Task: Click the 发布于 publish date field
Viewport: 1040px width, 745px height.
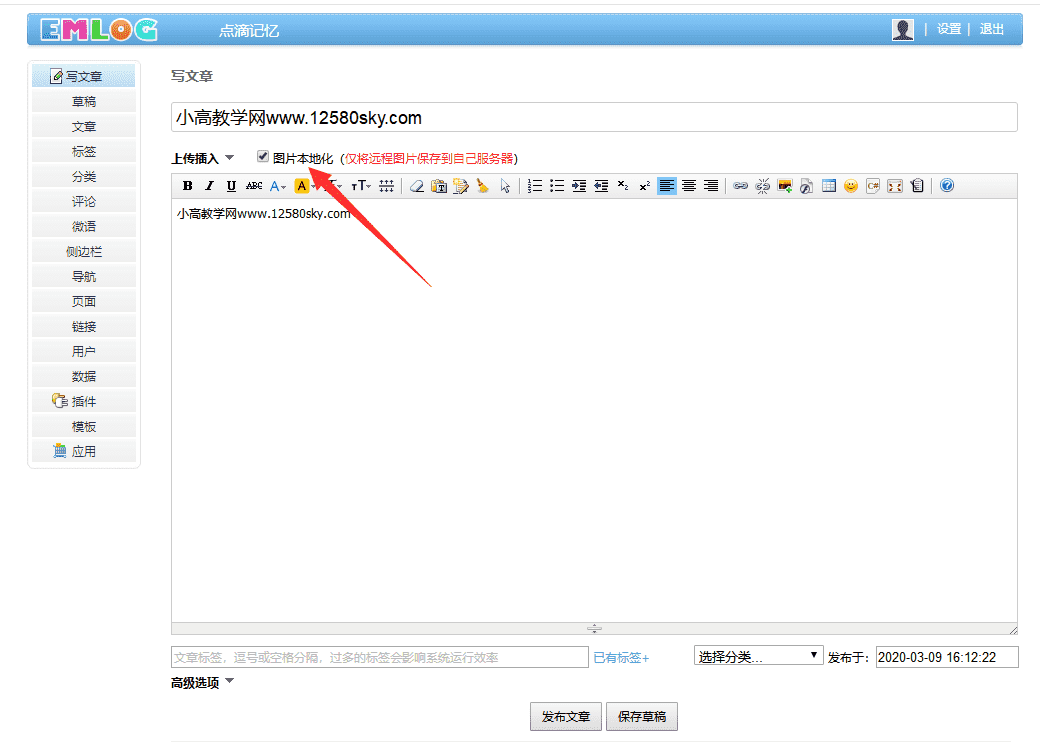Action: (946, 657)
